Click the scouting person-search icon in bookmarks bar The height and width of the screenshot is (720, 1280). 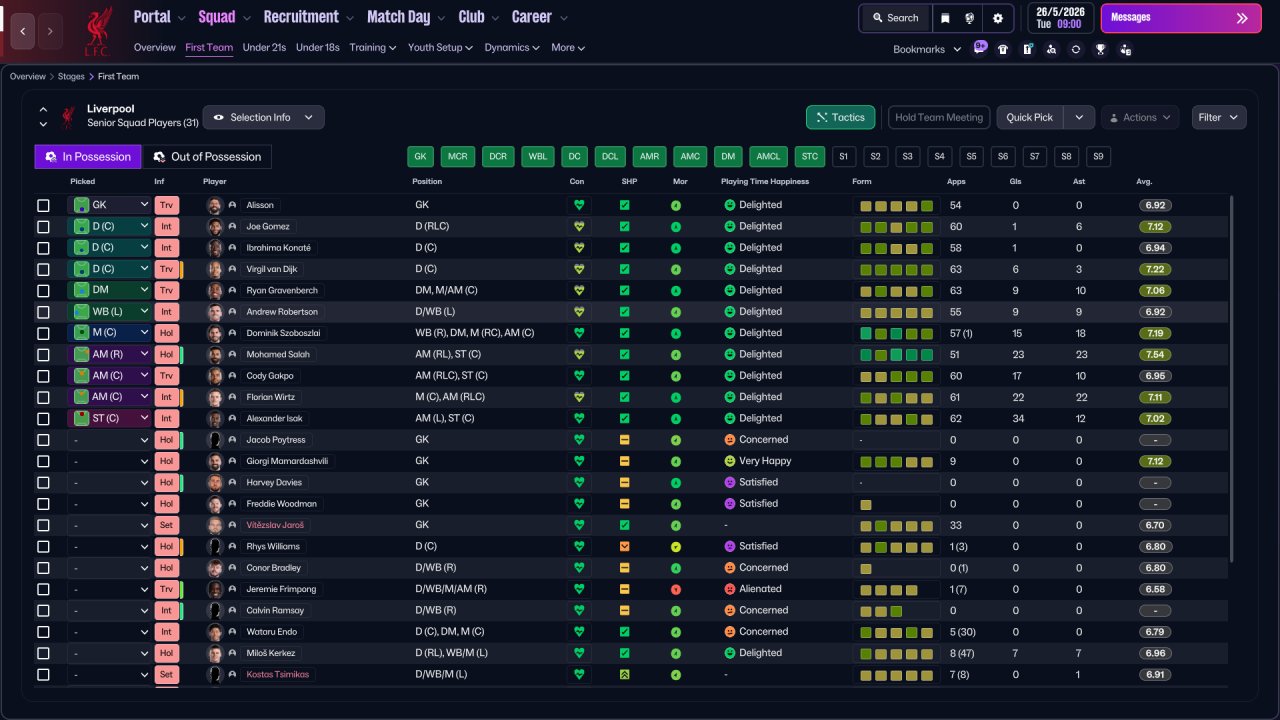point(1052,49)
